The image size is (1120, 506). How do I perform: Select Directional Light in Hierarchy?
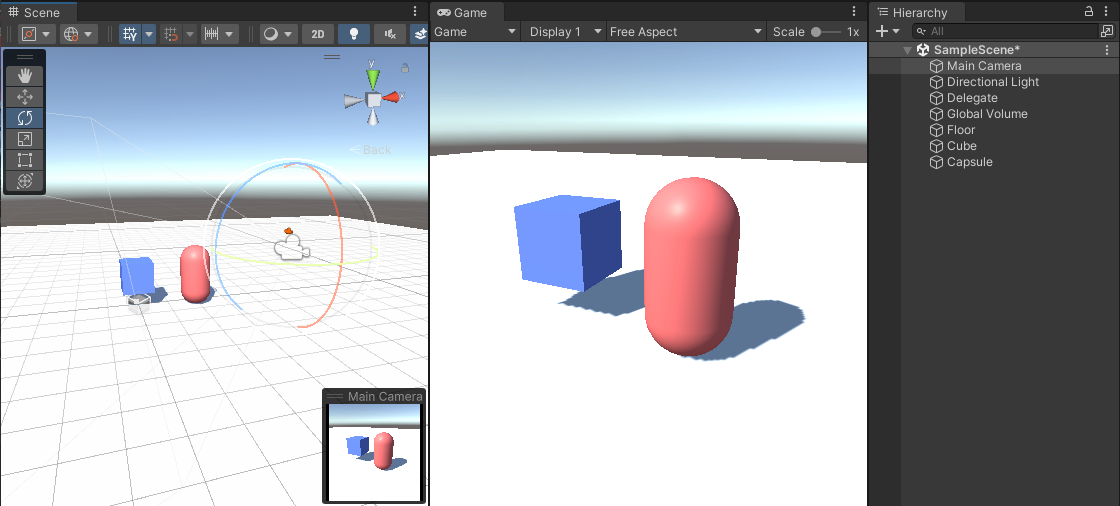(x=994, y=81)
